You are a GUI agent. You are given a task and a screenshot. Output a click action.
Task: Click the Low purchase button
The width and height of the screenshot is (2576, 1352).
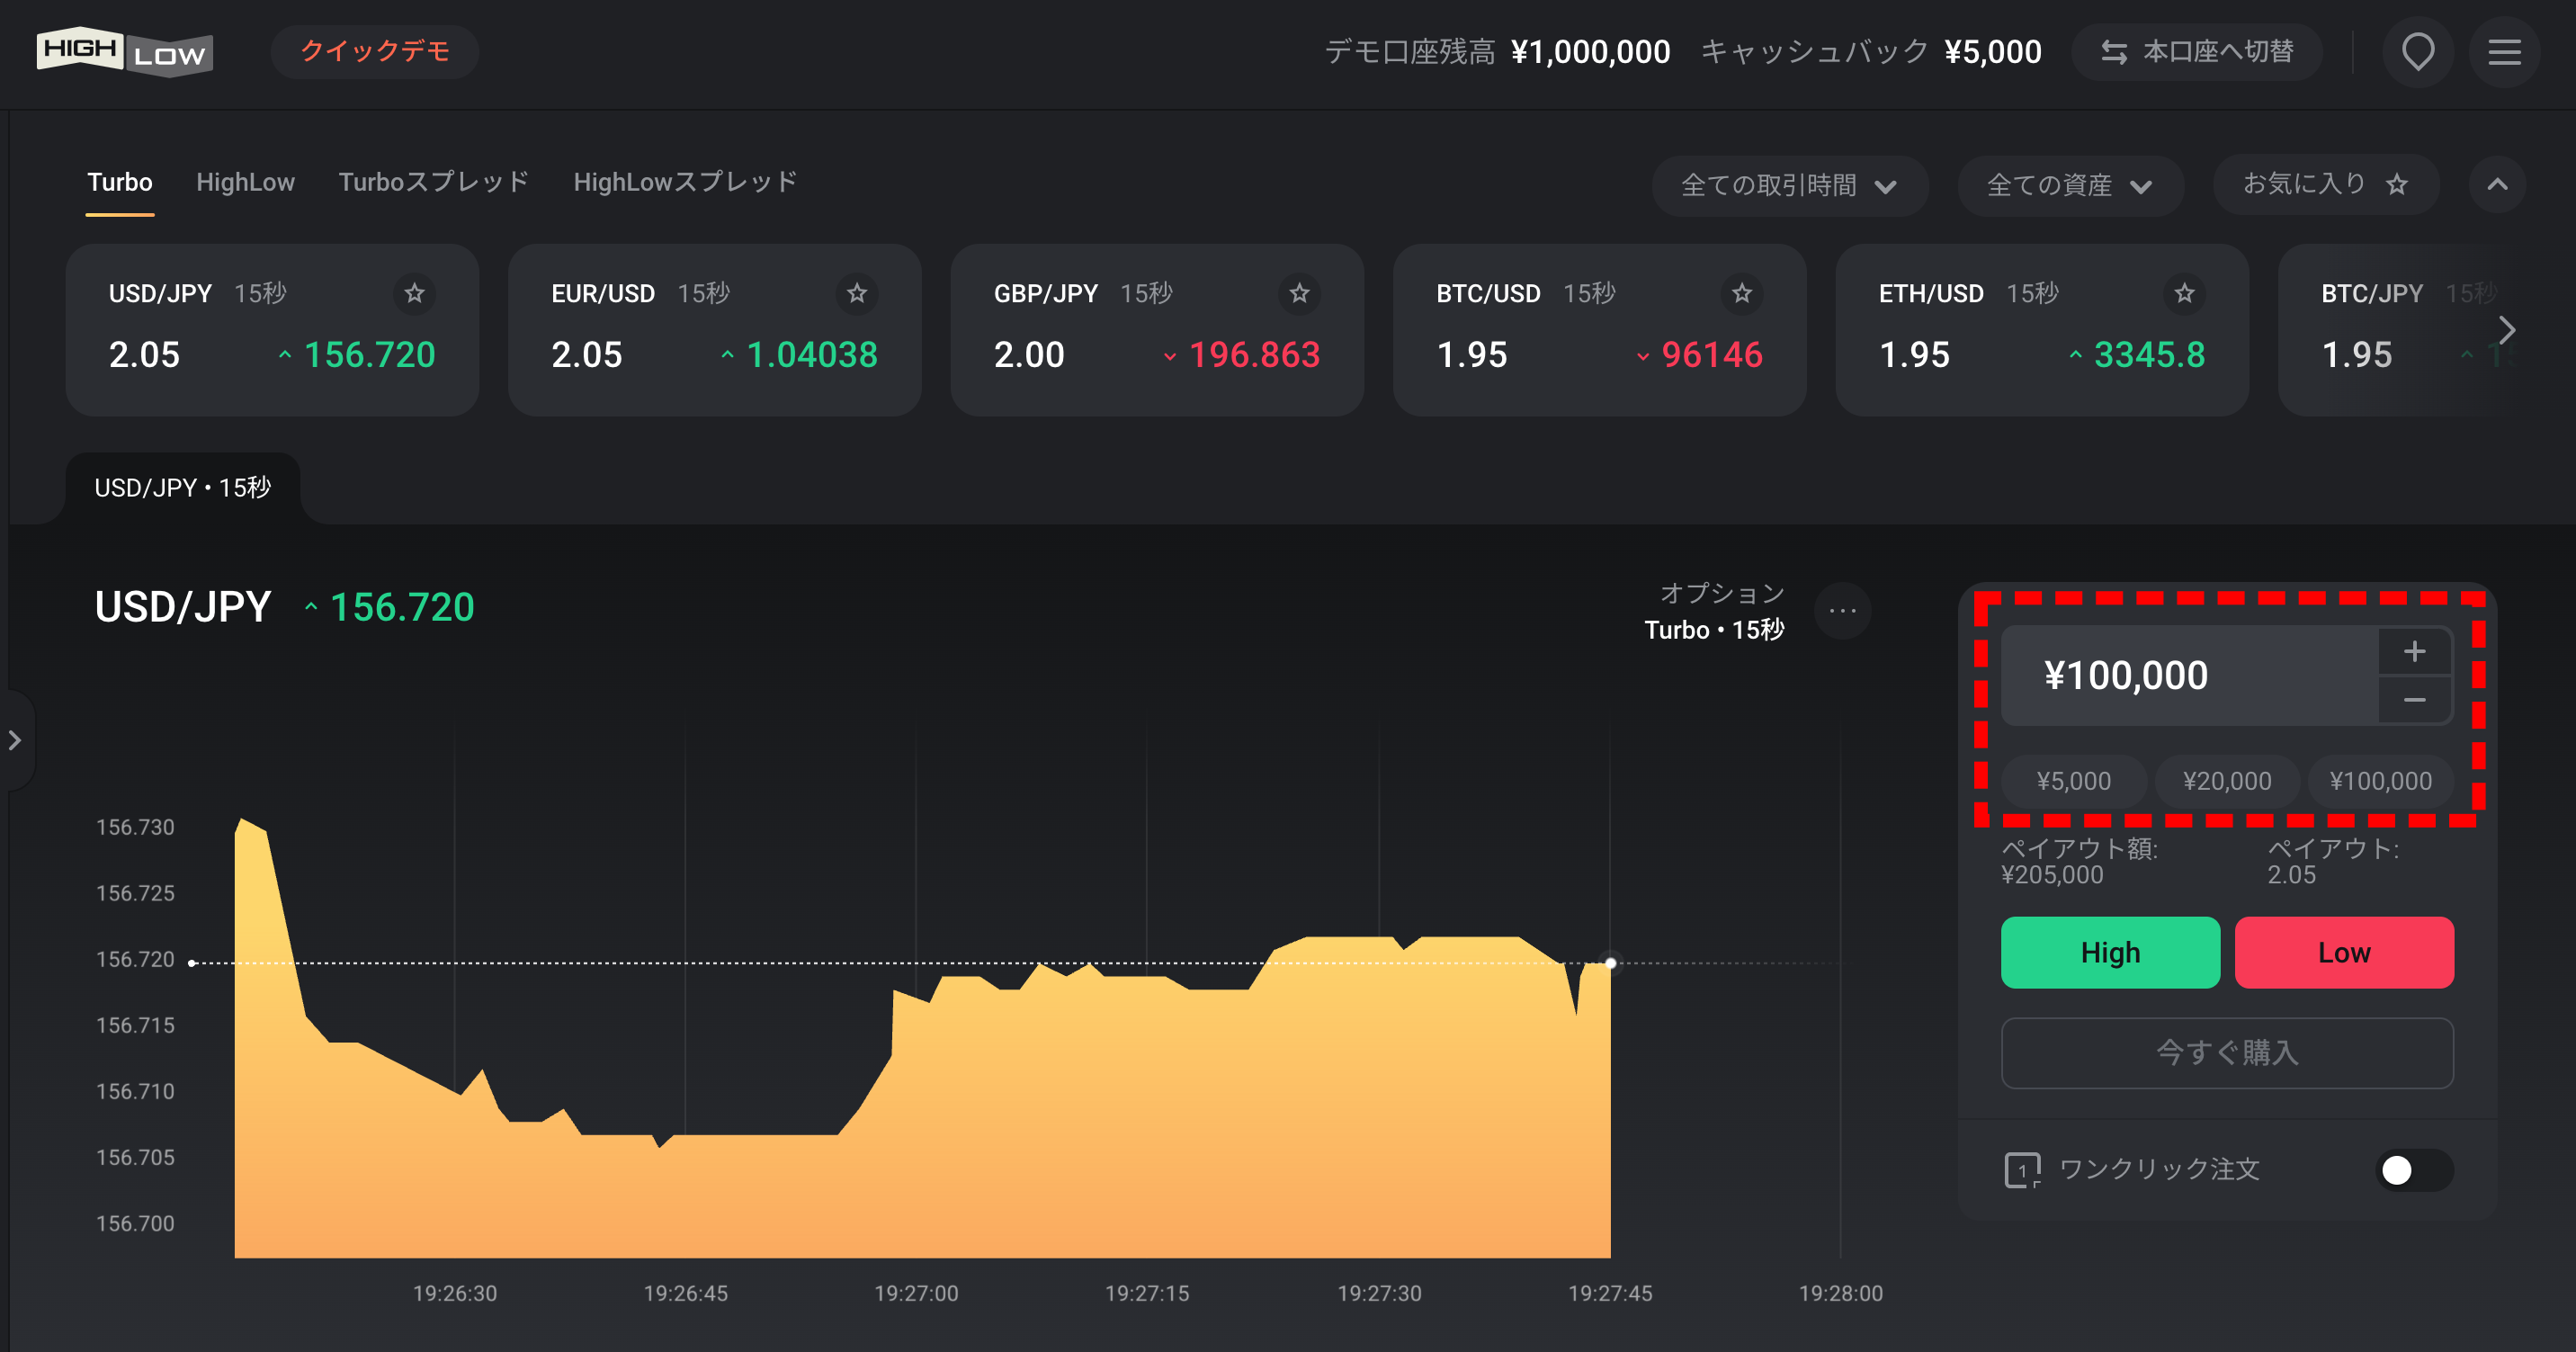tap(2342, 953)
